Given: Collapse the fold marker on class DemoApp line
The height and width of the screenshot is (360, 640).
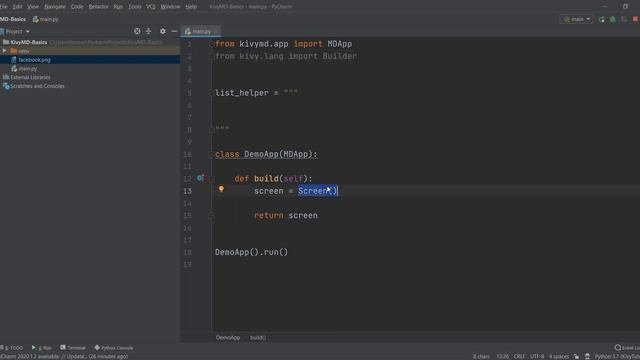Looking at the screenshot, I should pyautogui.click(x=212, y=154).
